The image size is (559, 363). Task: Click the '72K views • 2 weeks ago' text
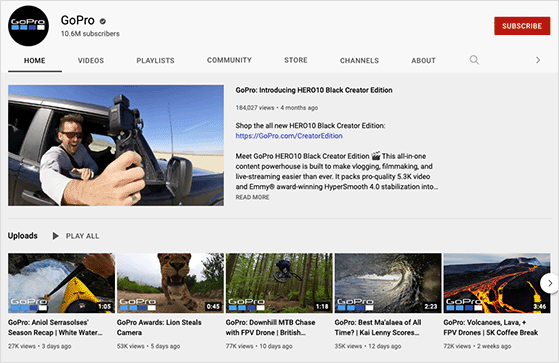(477, 346)
